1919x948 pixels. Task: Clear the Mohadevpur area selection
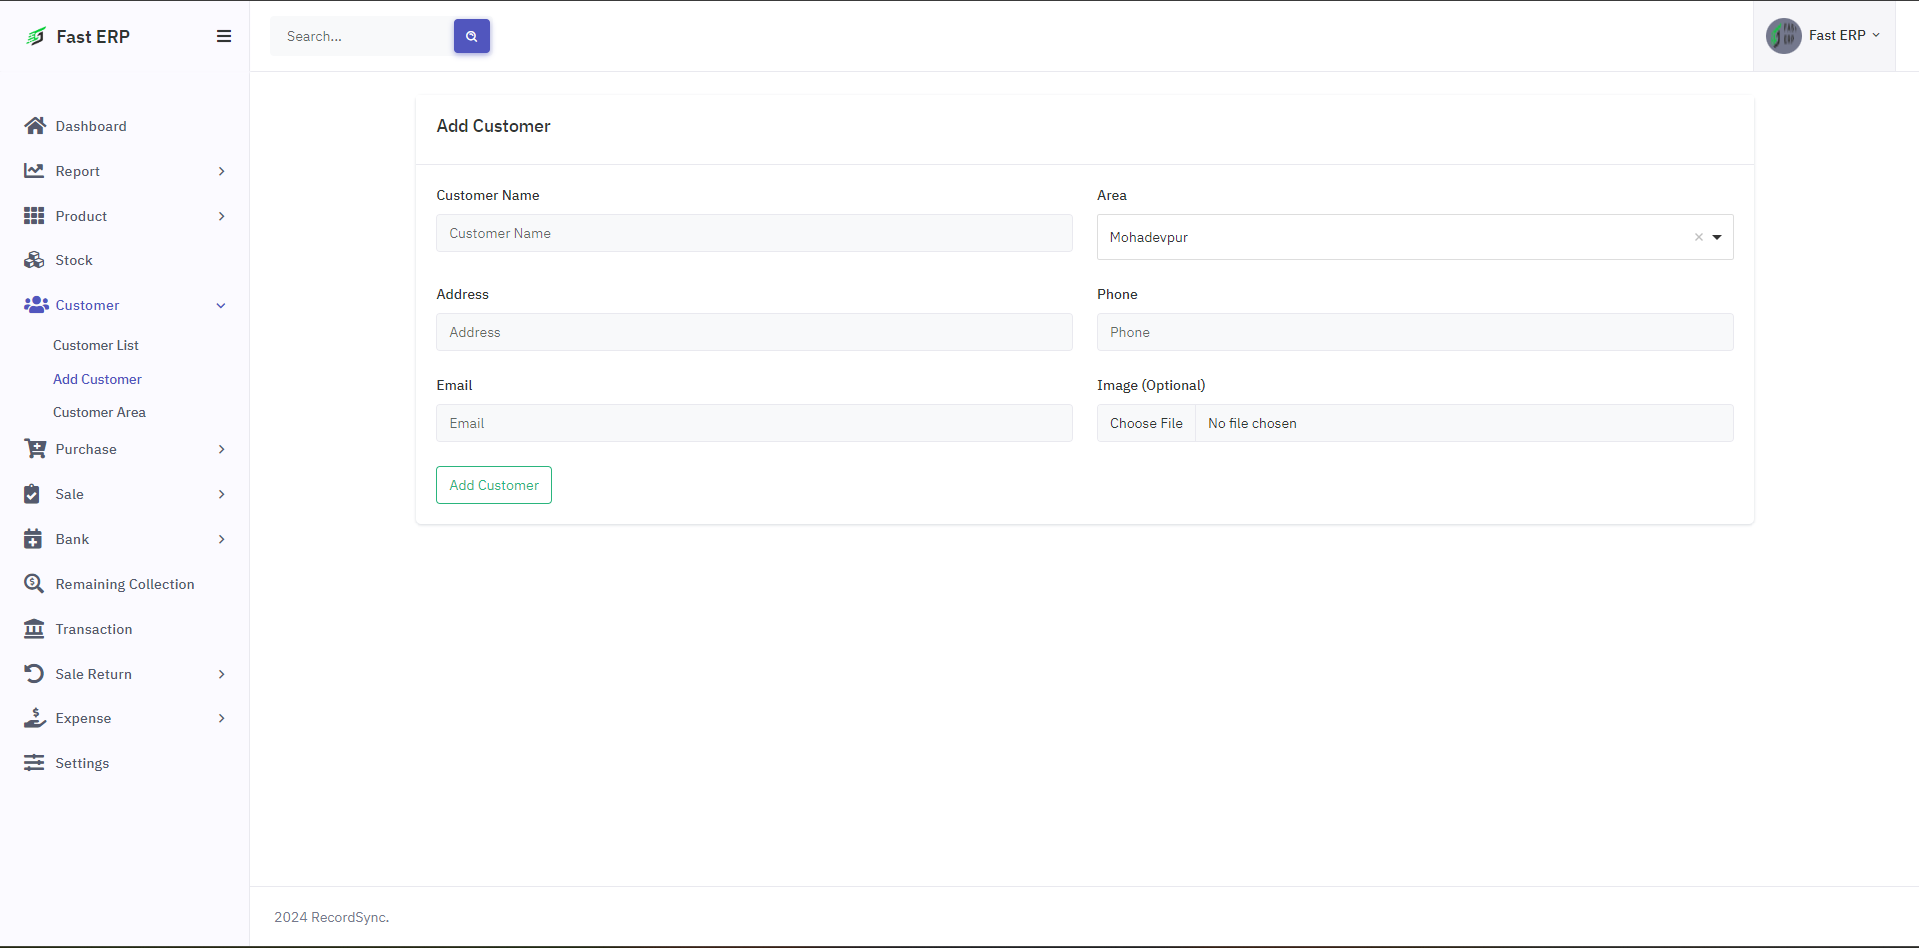[1698, 238]
